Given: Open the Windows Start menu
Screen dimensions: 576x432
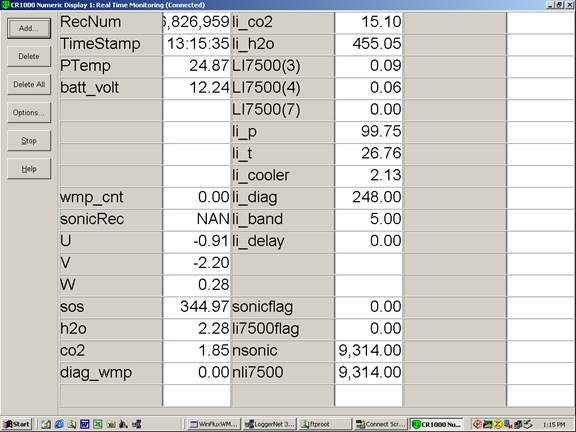Looking at the screenshot, I should click(x=17, y=424).
